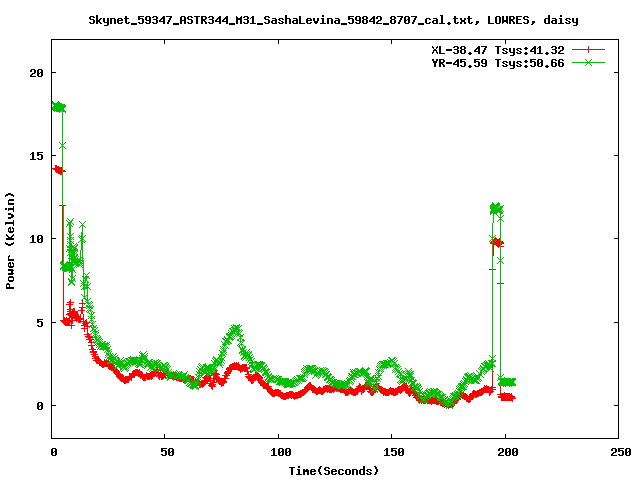640x480 pixels.
Task: Click the x-axis tick label '250'
Action: [620, 452]
